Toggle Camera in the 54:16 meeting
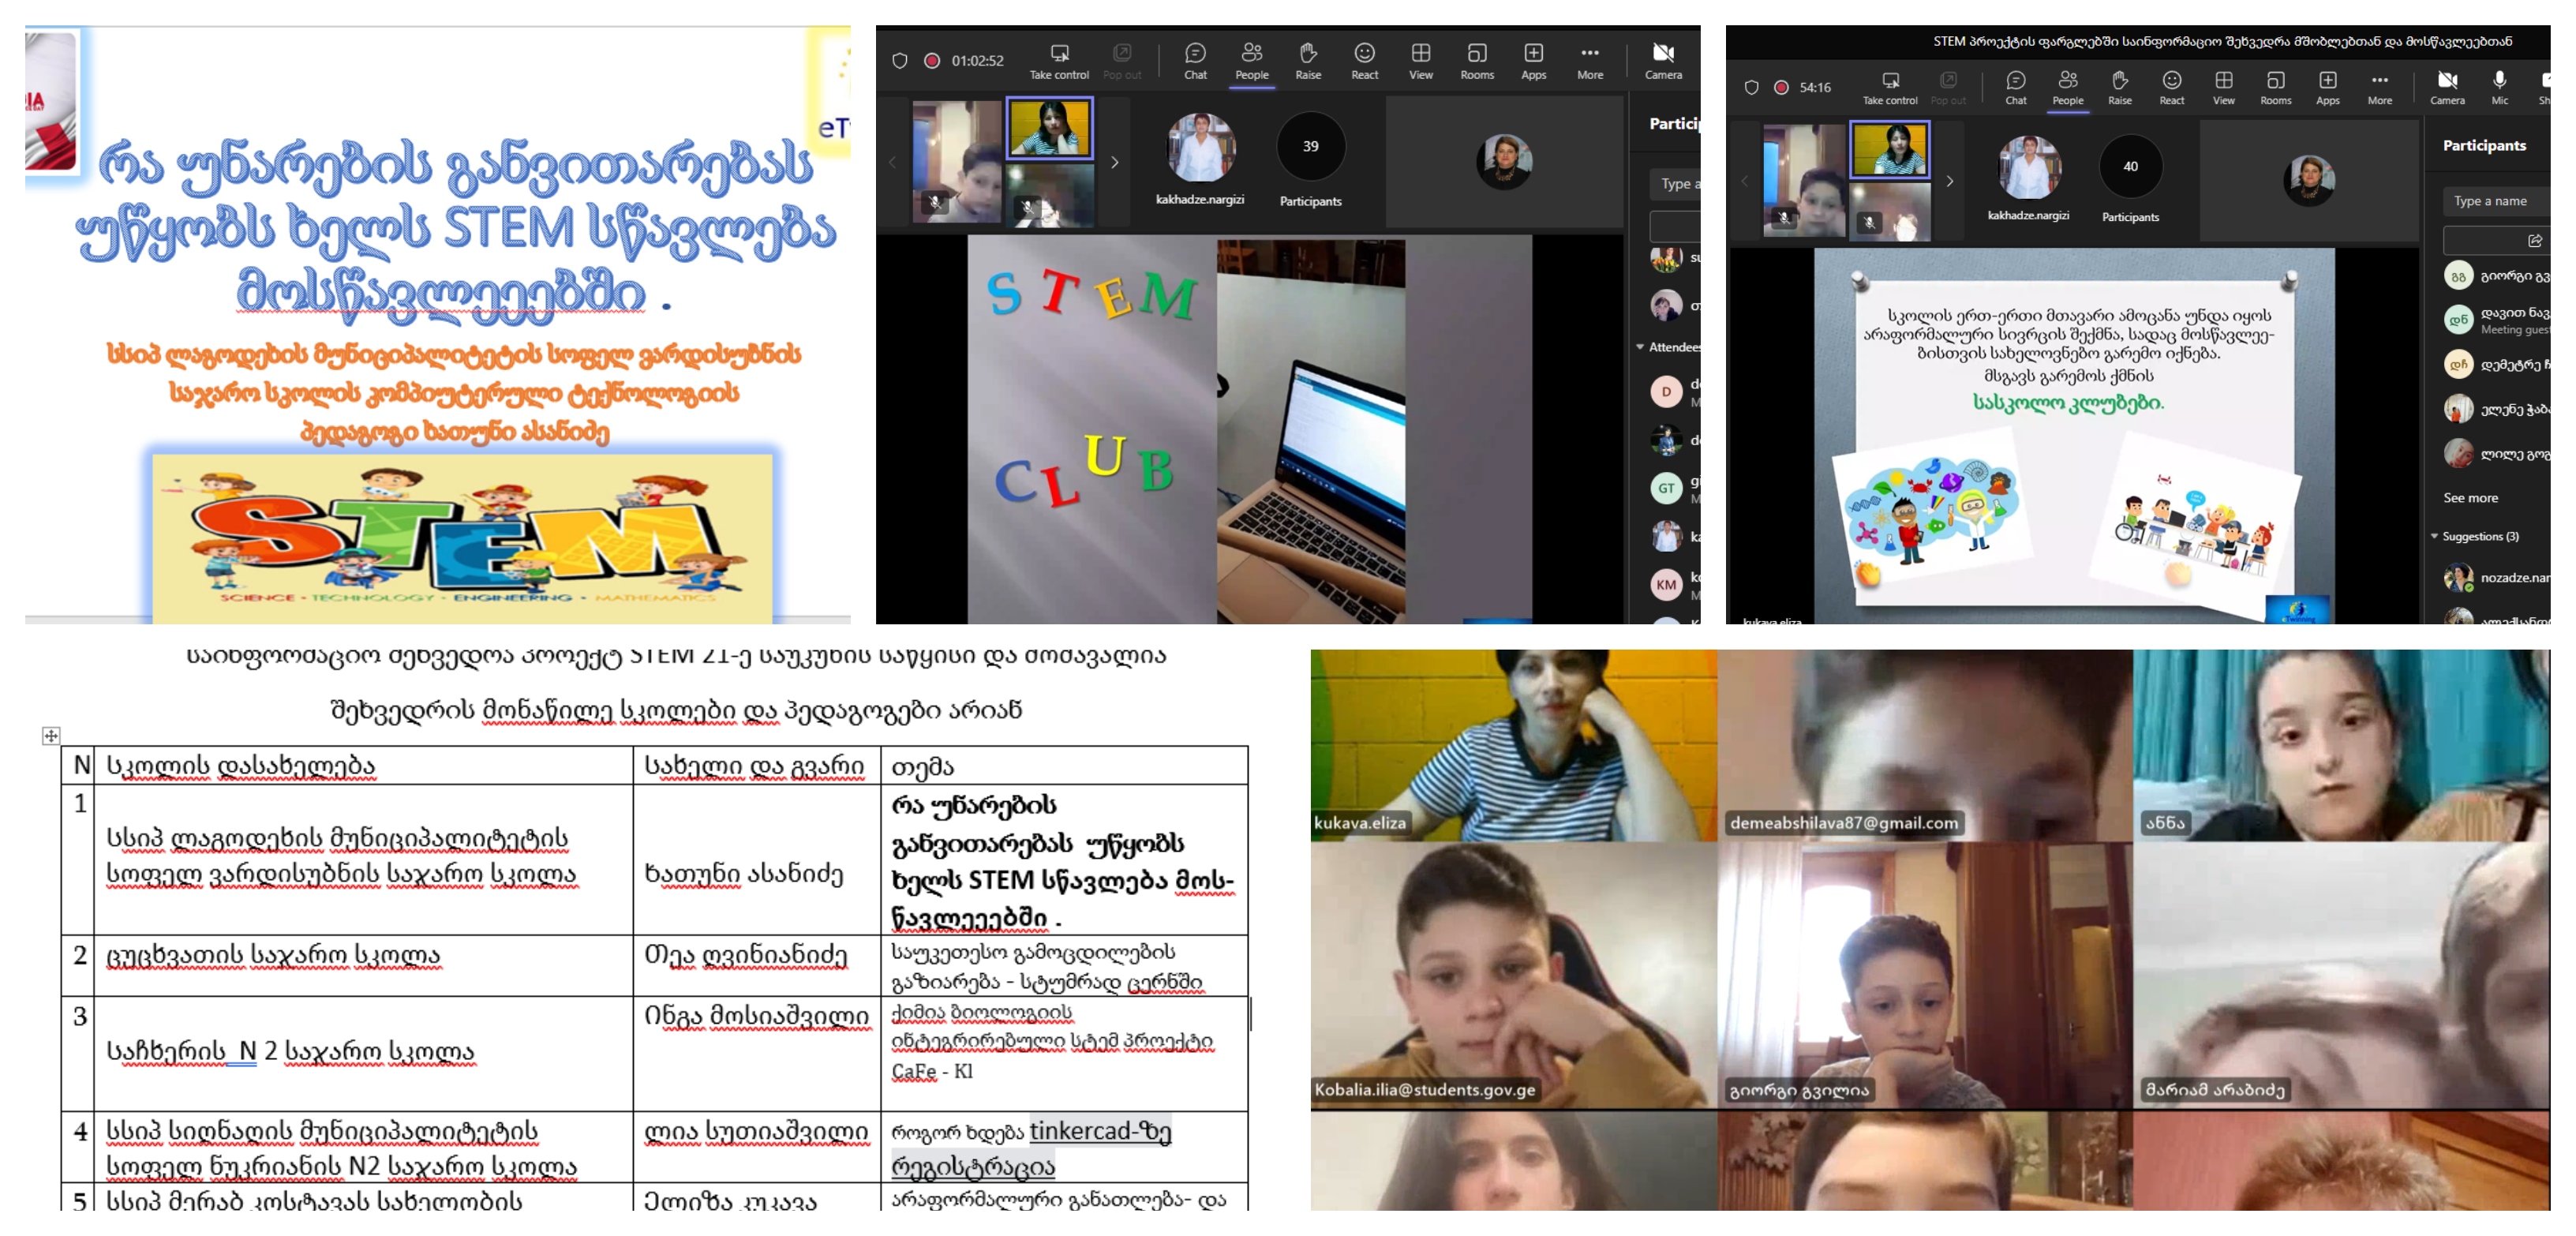2576x1236 pixels. [2447, 87]
